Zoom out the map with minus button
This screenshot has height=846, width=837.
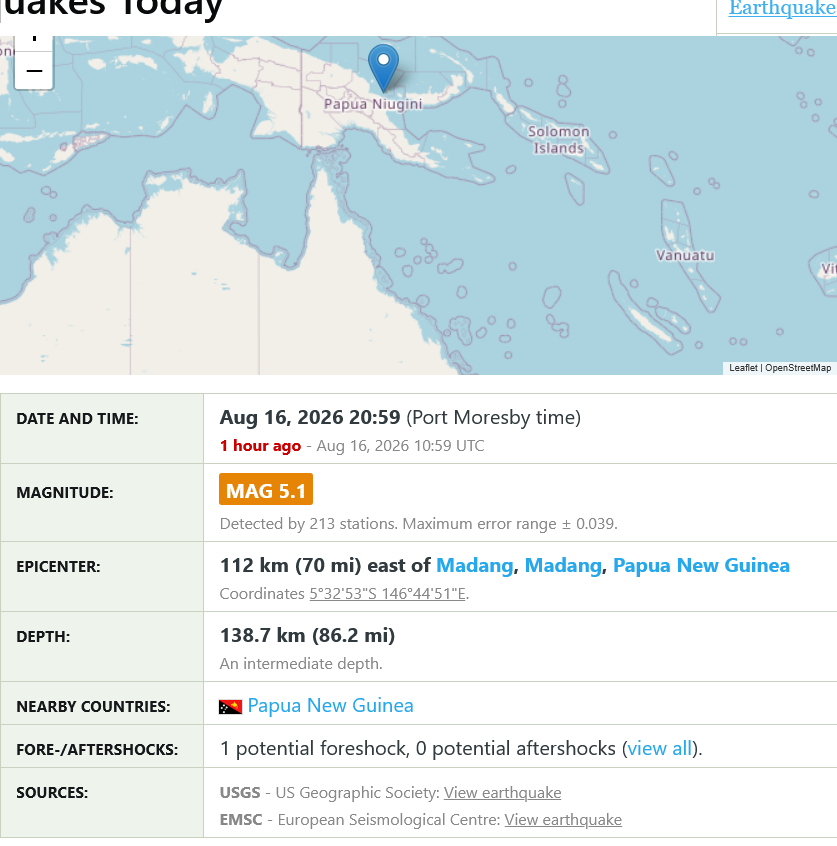click(34, 71)
